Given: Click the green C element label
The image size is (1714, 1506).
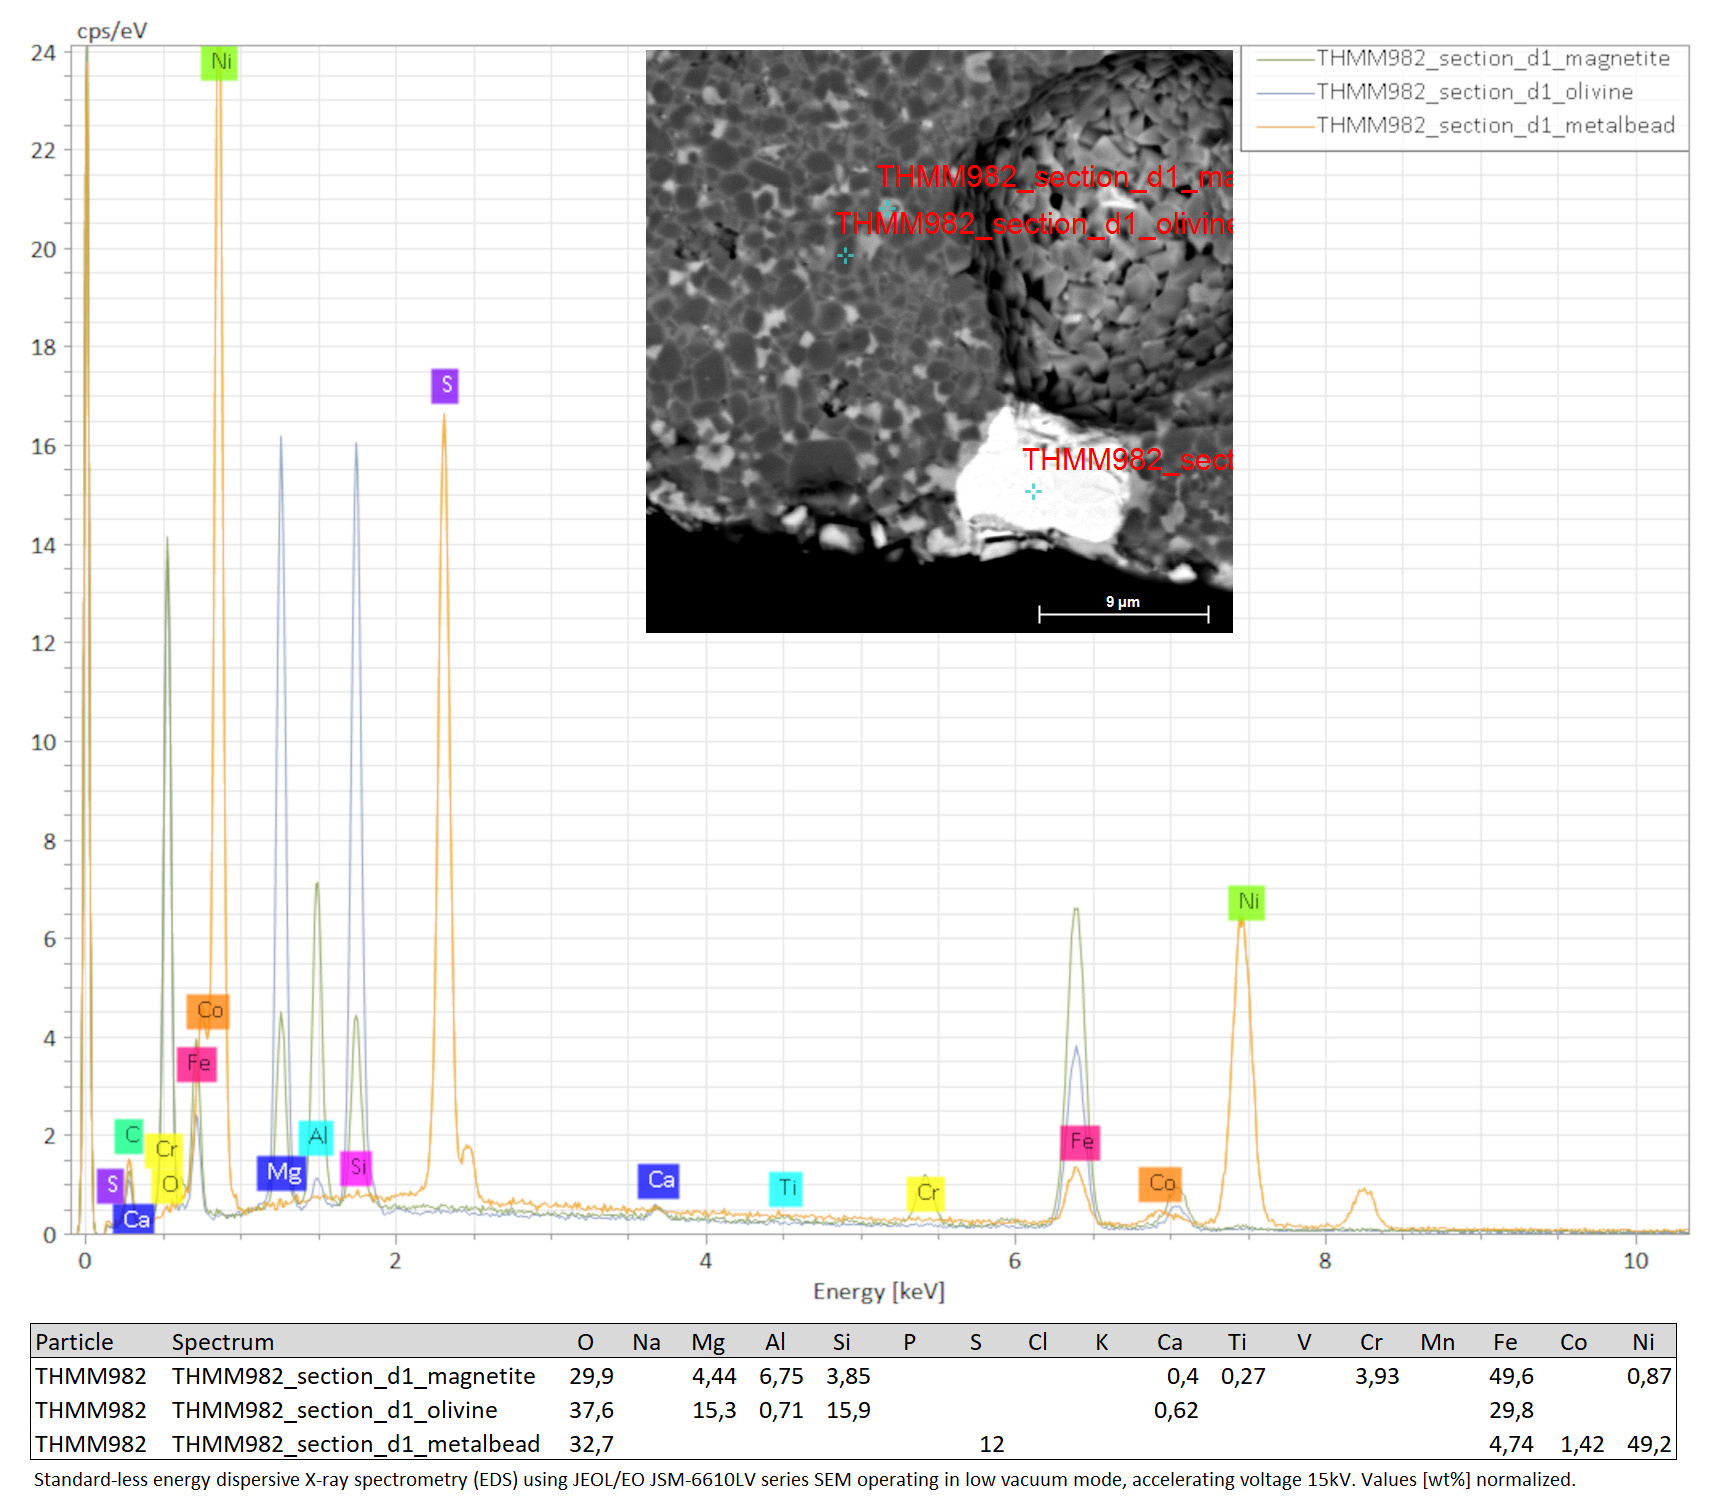Looking at the screenshot, I should (x=130, y=1136).
